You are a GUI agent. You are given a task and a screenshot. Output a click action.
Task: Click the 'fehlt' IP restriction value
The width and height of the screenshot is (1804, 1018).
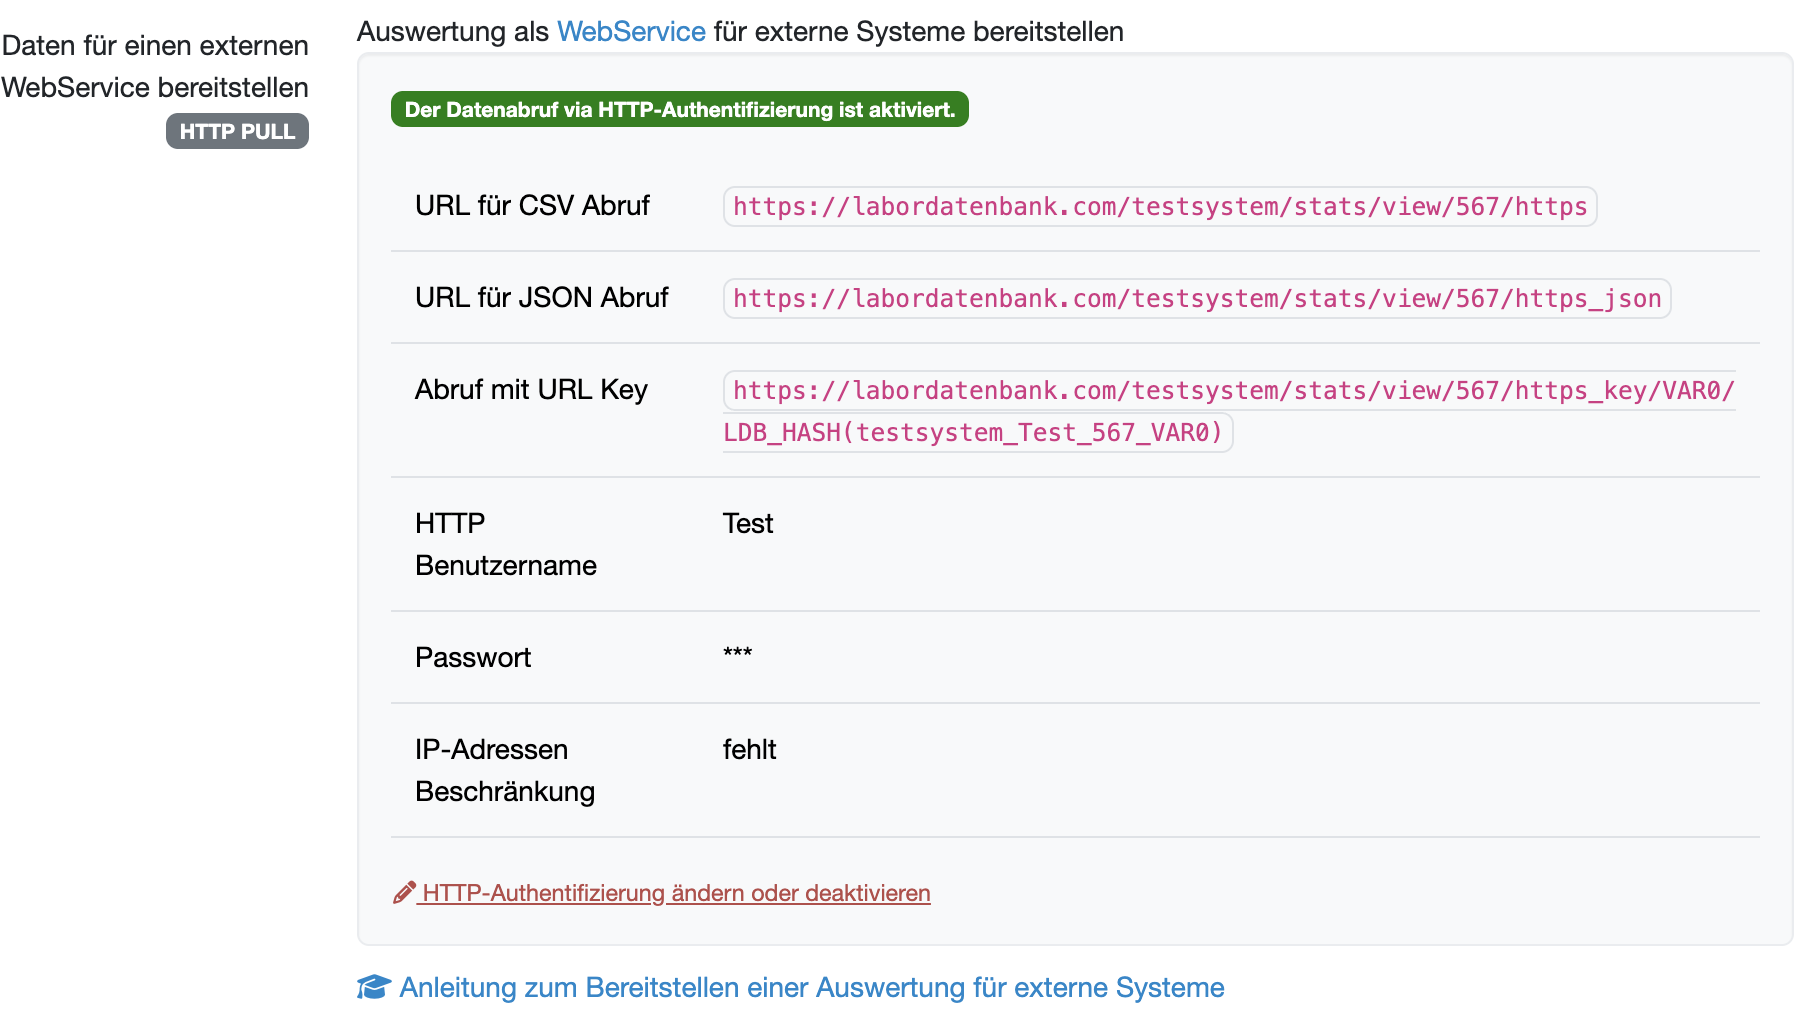pos(749,750)
